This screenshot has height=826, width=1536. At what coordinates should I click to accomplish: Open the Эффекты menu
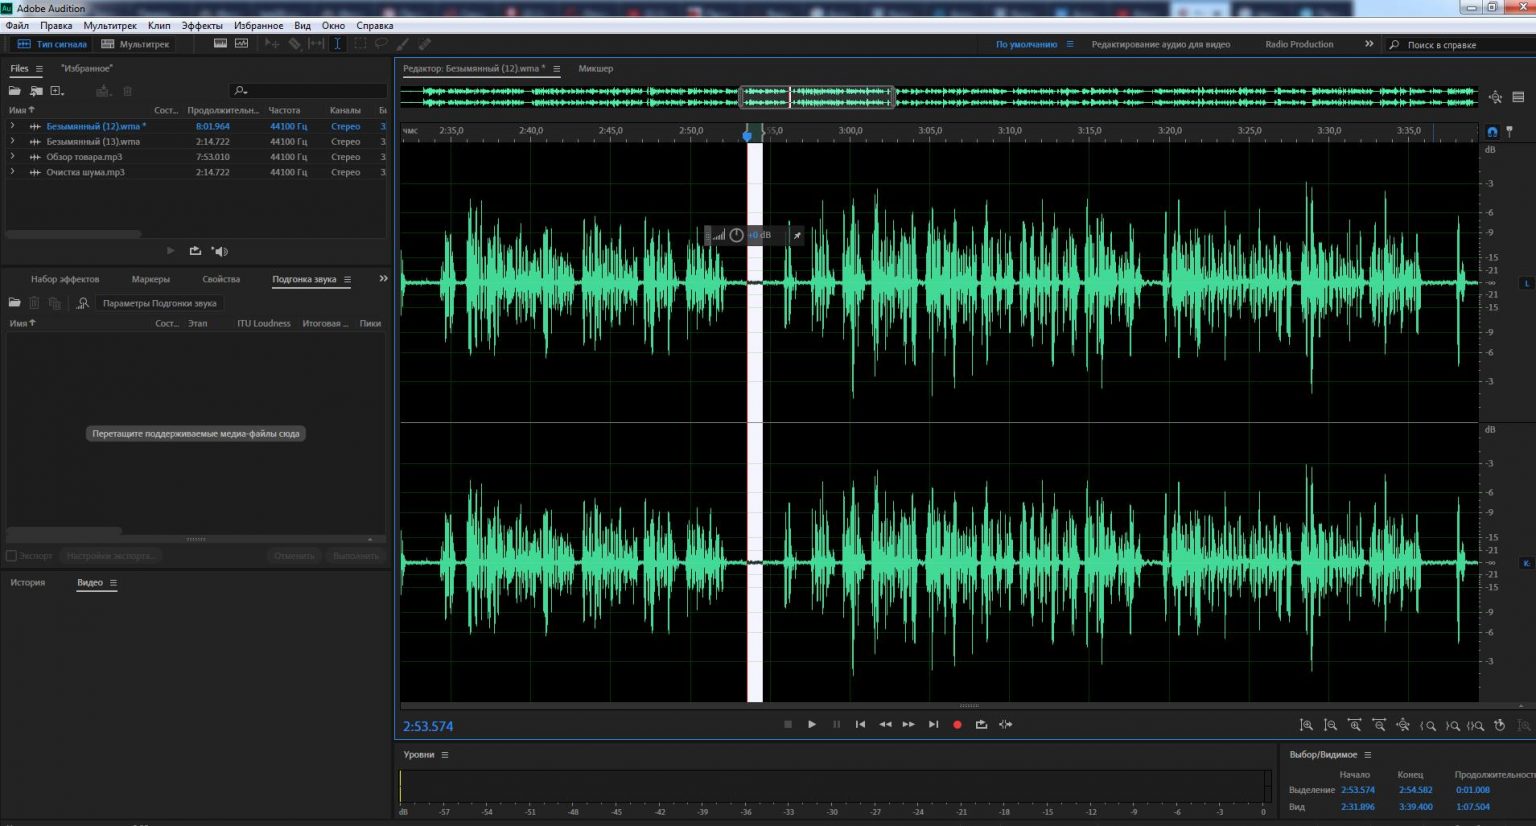(x=202, y=25)
